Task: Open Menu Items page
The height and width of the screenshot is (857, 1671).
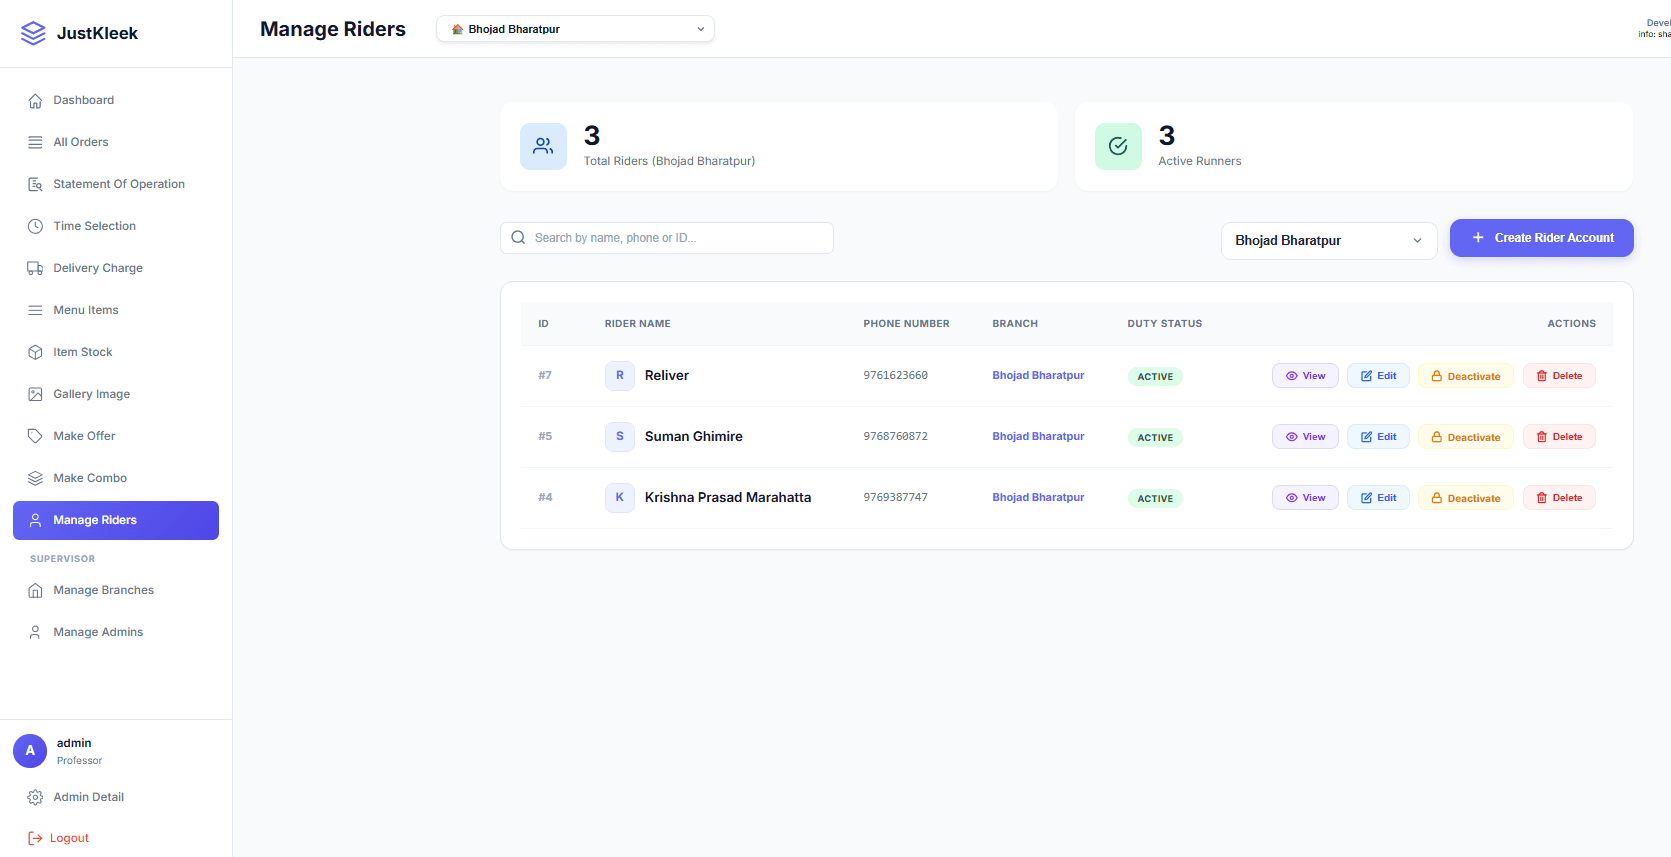Action: click(x=116, y=310)
